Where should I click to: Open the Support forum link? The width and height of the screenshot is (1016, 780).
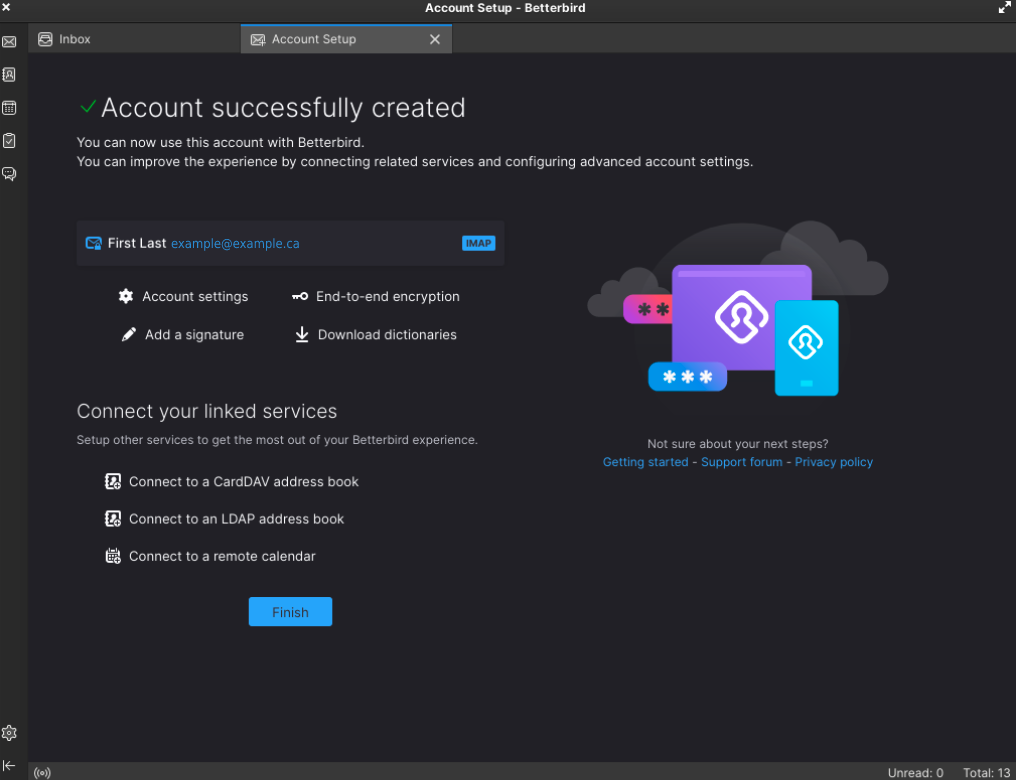tap(741, 462)
